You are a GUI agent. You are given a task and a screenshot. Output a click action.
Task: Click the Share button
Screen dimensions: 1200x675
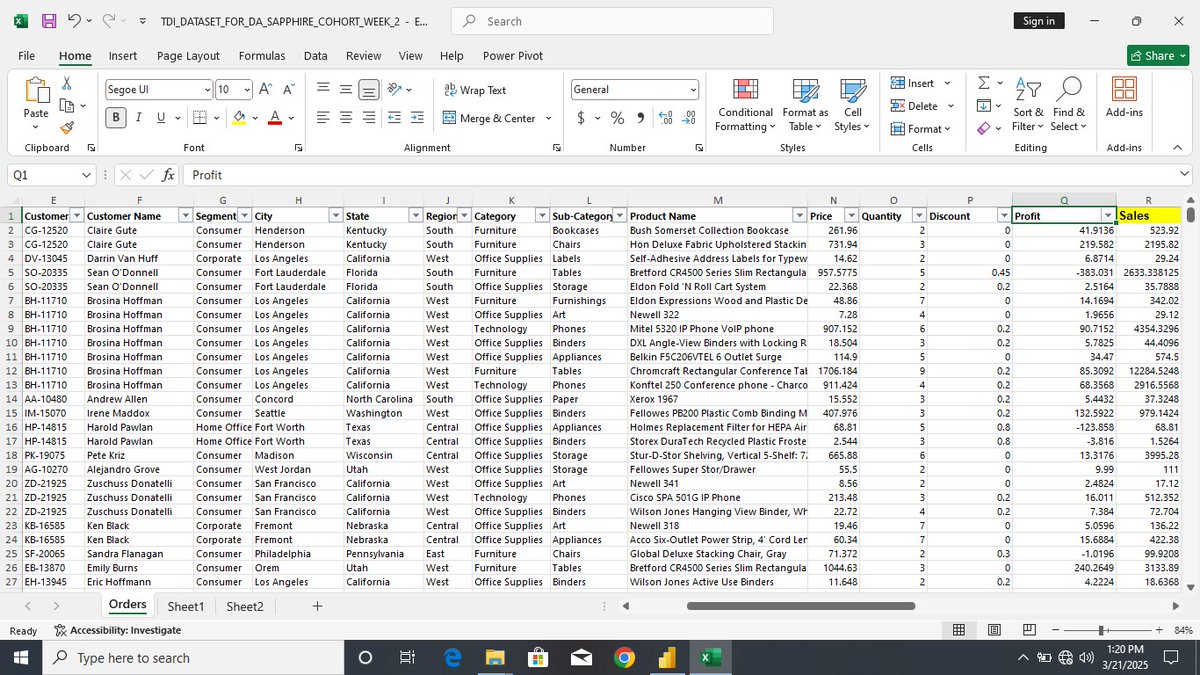tap(1158, 56)
